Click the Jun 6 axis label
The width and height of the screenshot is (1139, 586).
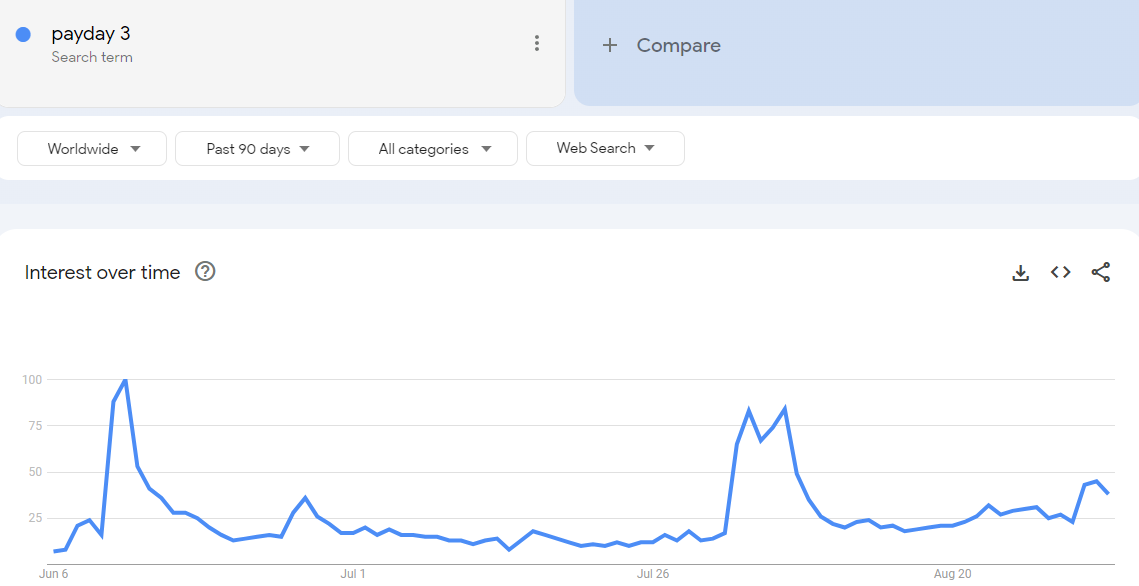tap(54, 574)
